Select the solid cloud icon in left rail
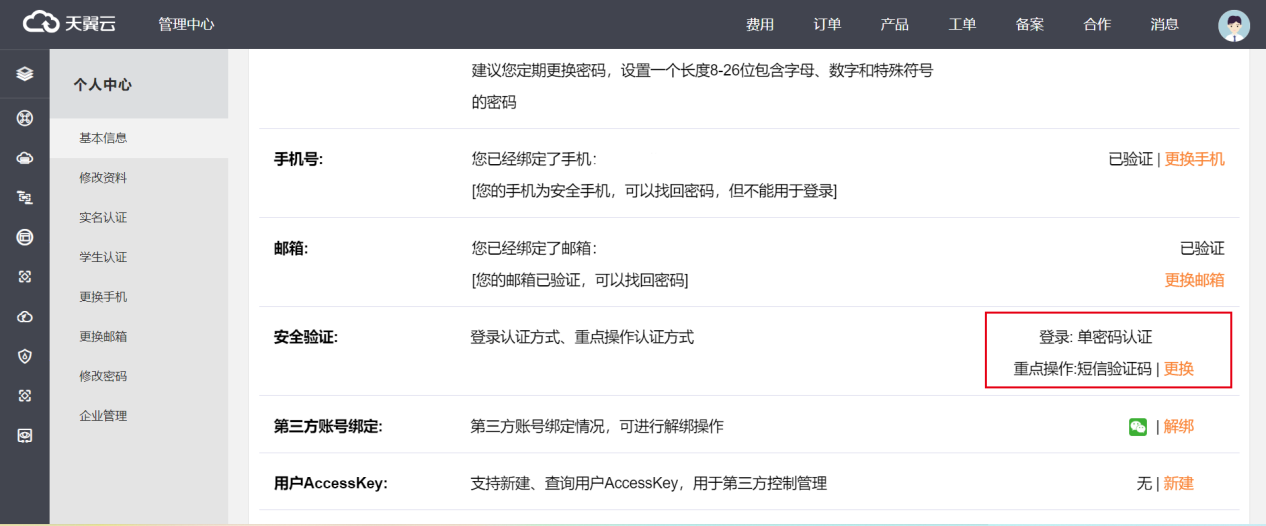Image resolution: width=1266 pixels, height=526 pixels. coord(25,158)
